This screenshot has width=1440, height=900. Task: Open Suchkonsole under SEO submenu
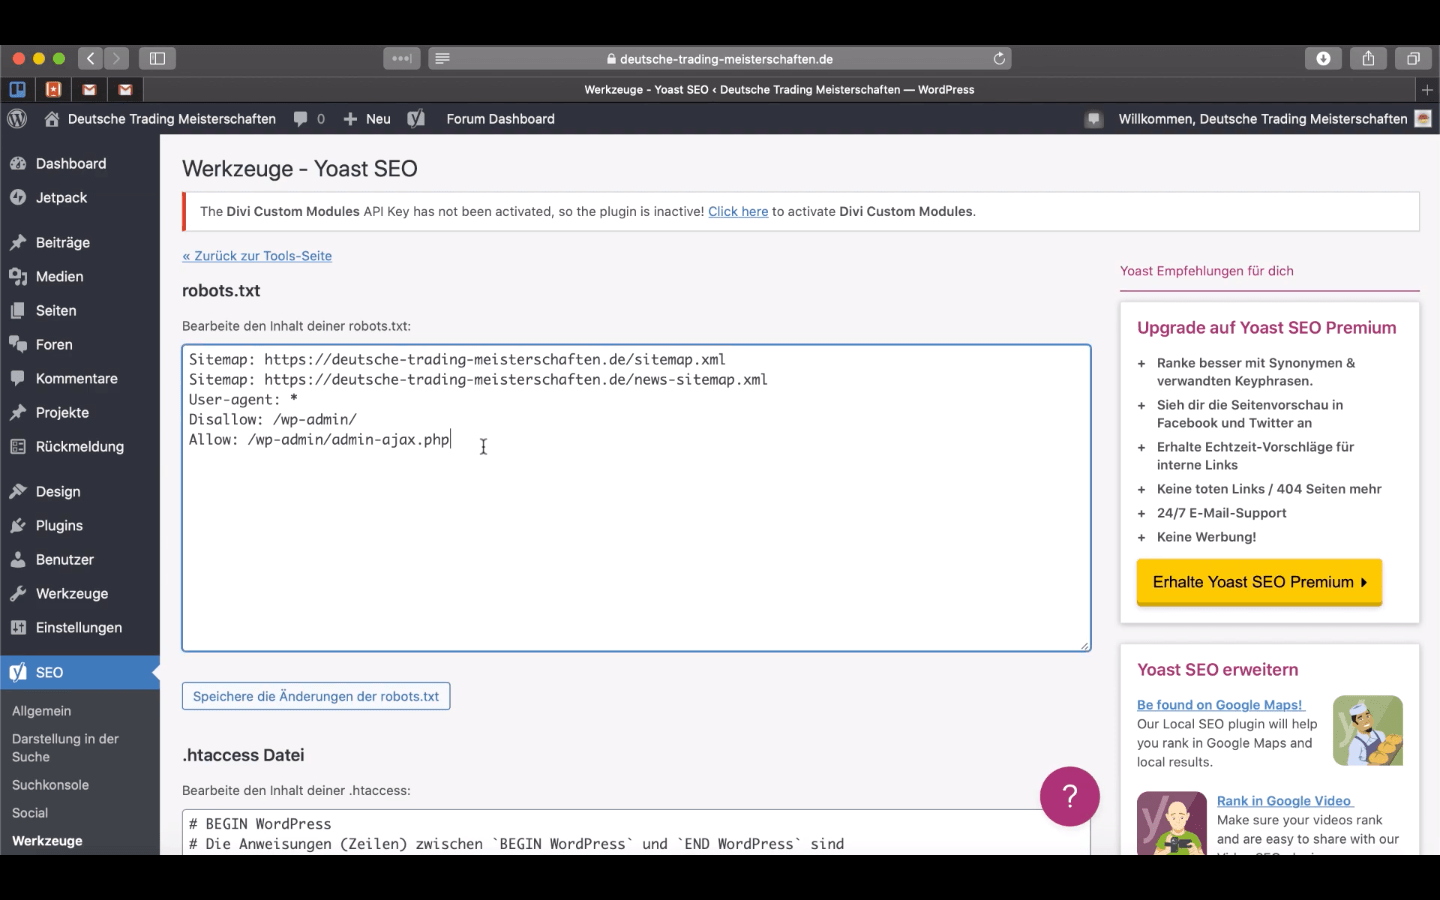coord(50,785)
